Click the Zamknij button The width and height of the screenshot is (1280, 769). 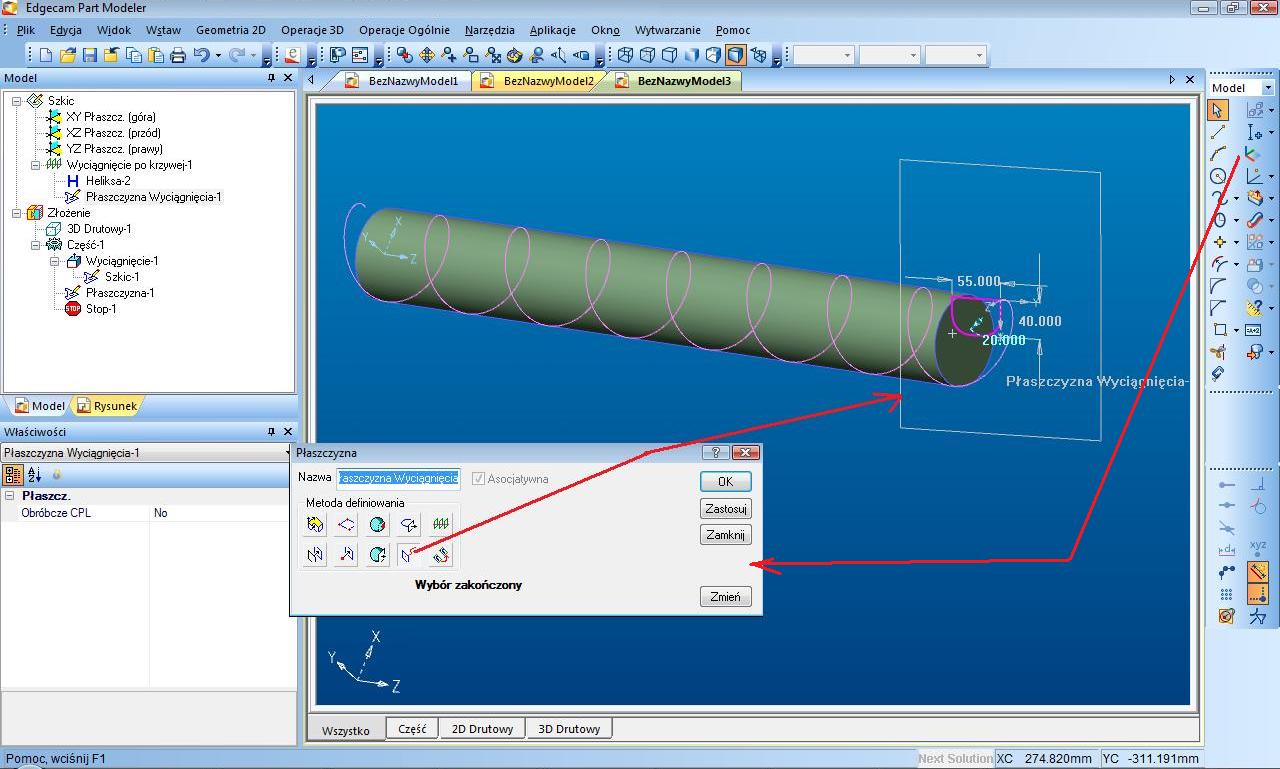click(x=725, y=535)
